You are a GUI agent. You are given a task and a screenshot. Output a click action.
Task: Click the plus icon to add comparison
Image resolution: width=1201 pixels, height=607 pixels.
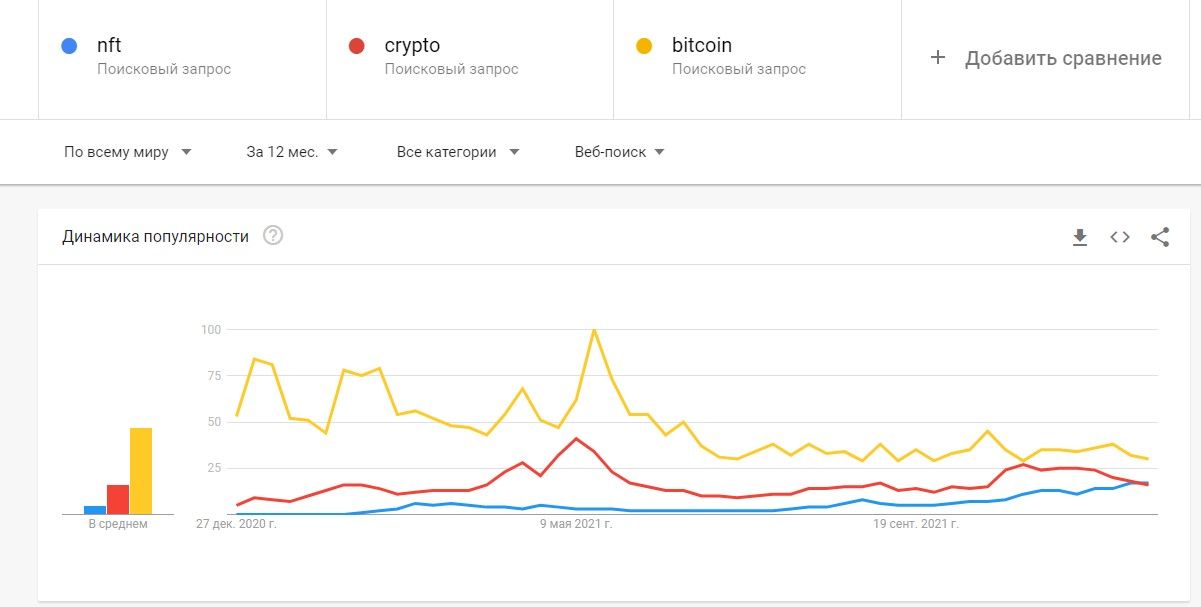coord(938,58)
